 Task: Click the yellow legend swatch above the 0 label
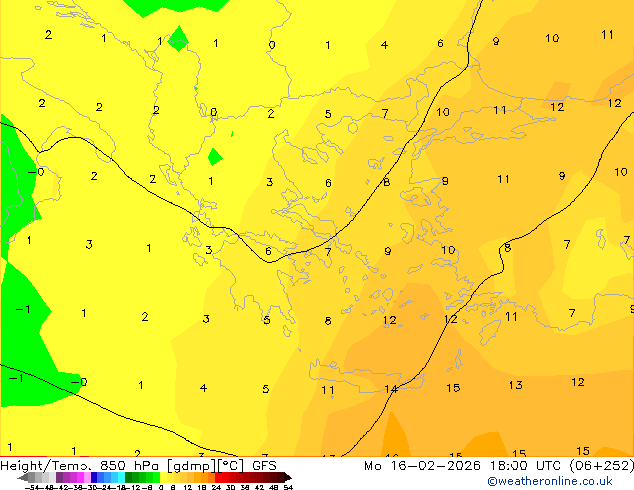click(163, 478)
